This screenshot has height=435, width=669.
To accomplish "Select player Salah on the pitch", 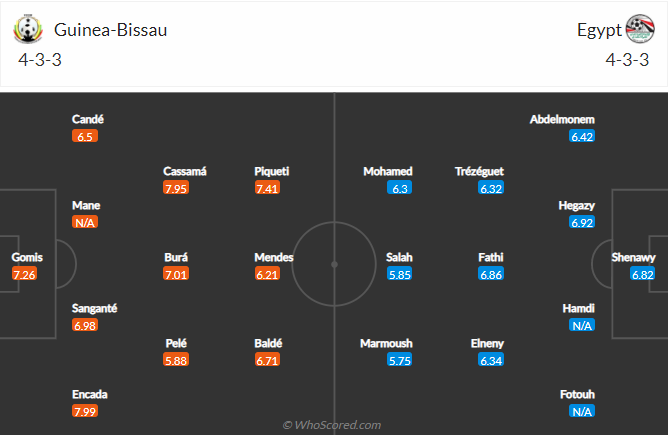I will 399,257.
